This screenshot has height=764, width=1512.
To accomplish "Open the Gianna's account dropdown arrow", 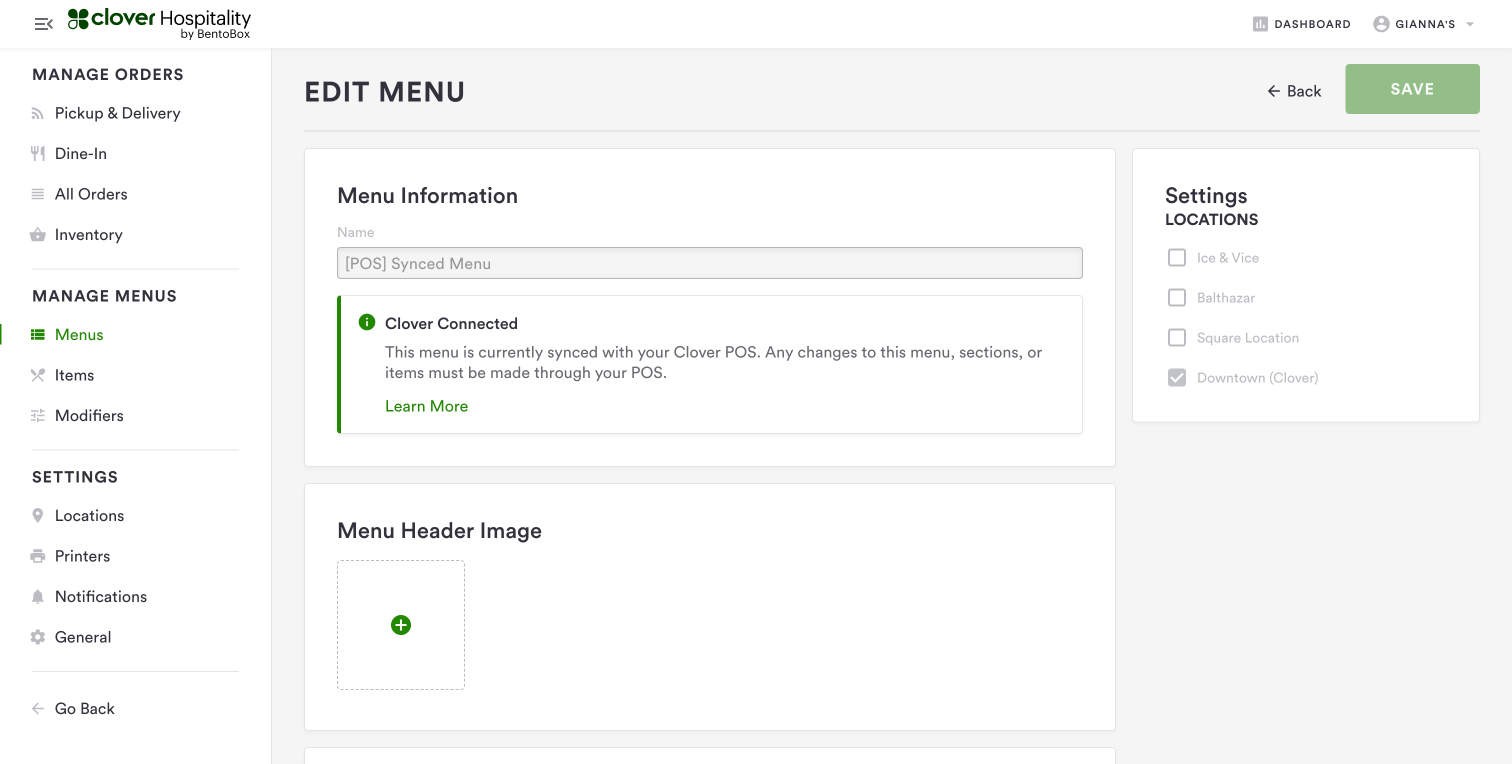I will (1470, 24).
